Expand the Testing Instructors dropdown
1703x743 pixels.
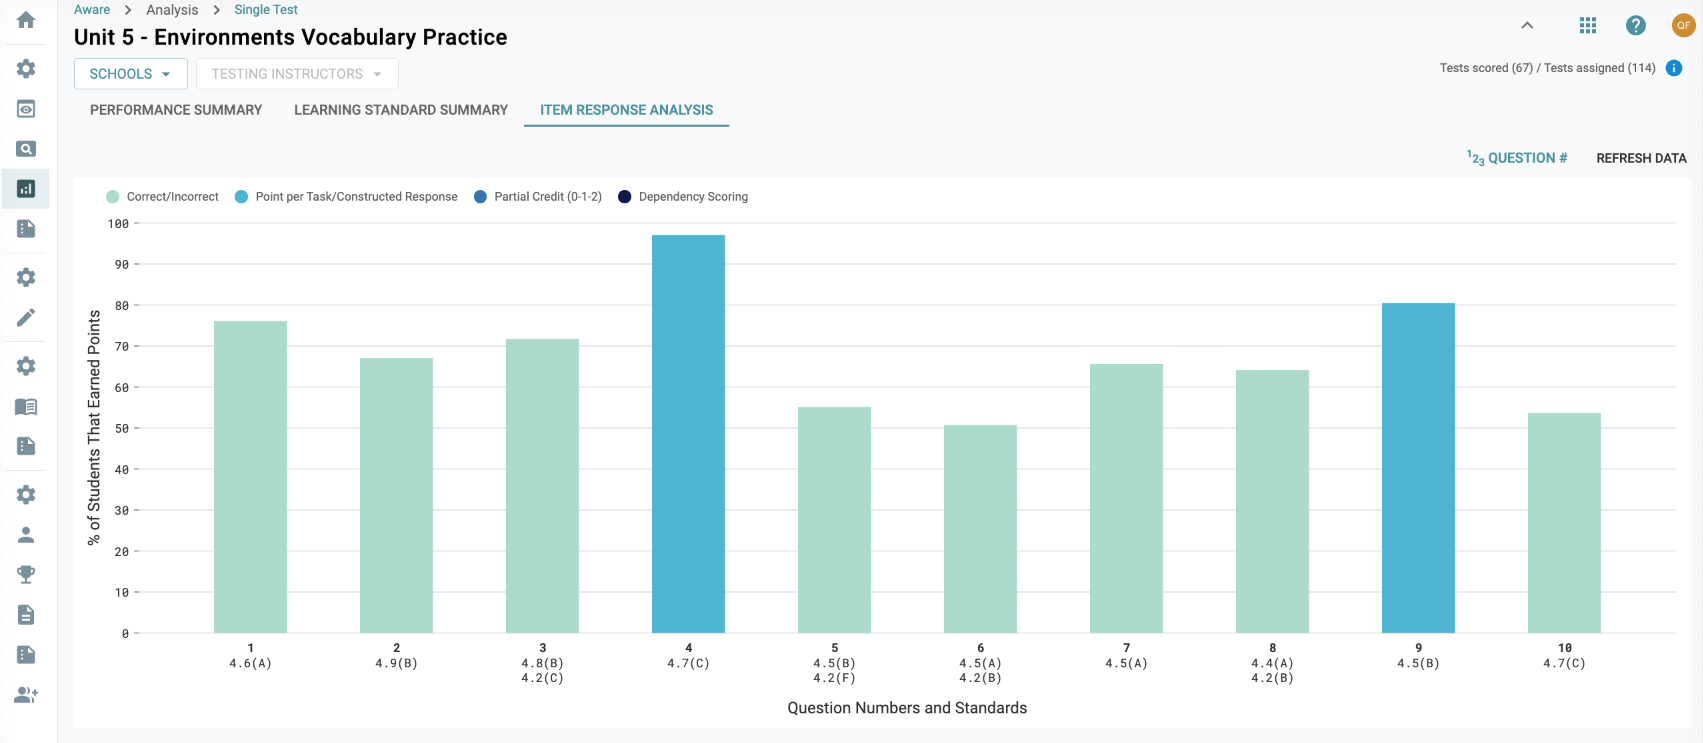[297, 74]
